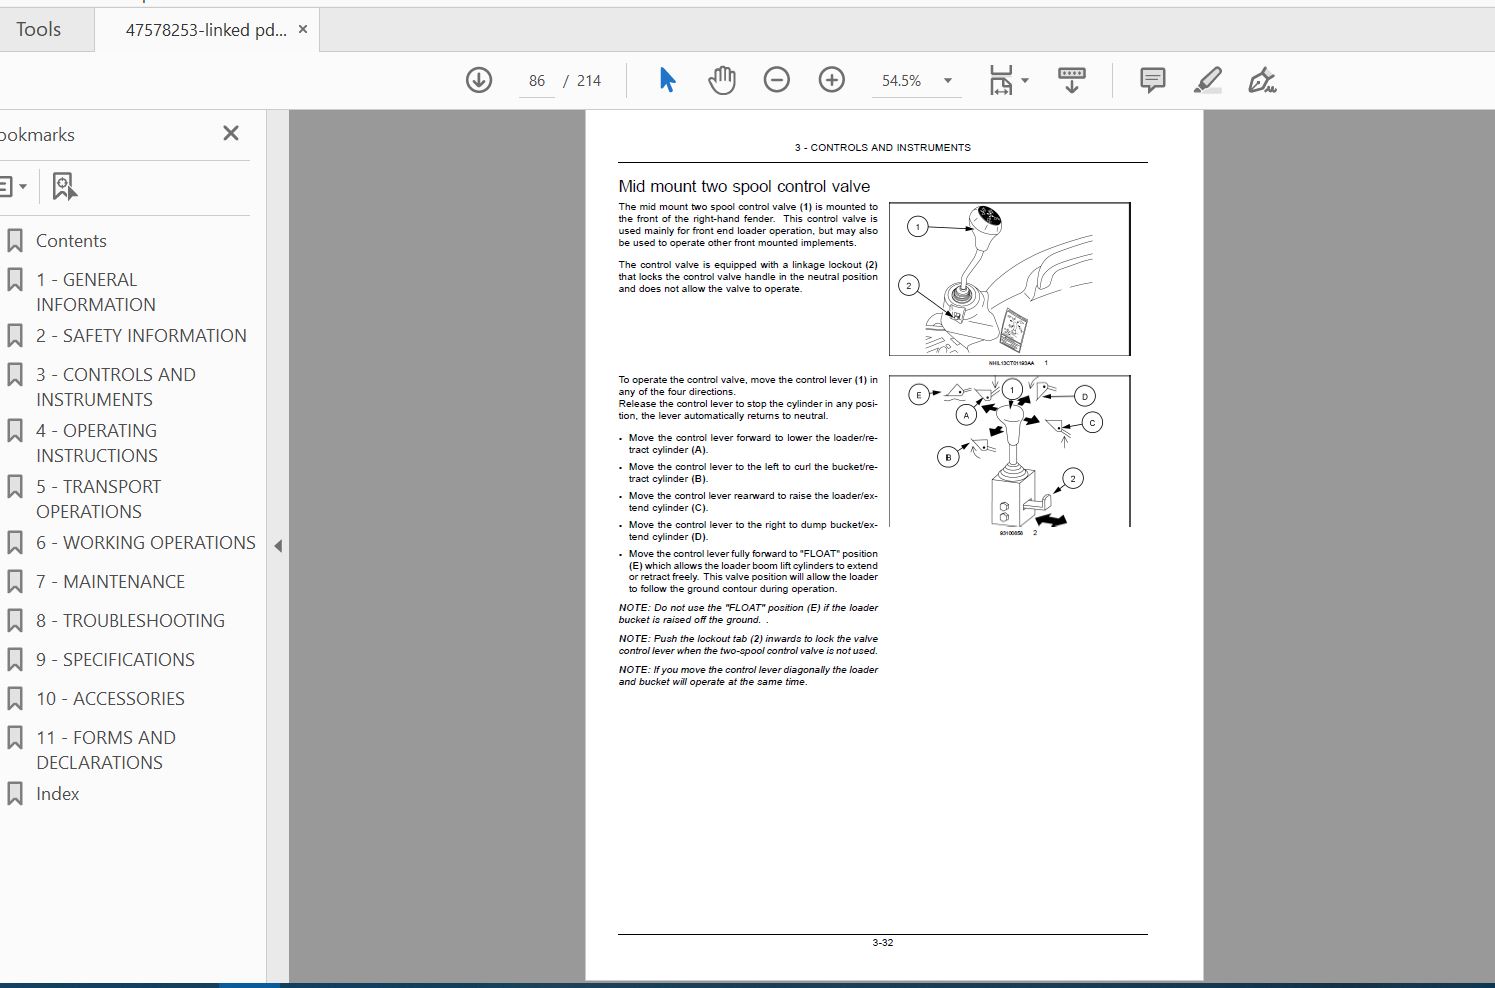The width and height of the screenshot is (1495, 988).
Task: Open 5 - TRANSPORT OPERATIONS bookmark
Action: point(98,499)
